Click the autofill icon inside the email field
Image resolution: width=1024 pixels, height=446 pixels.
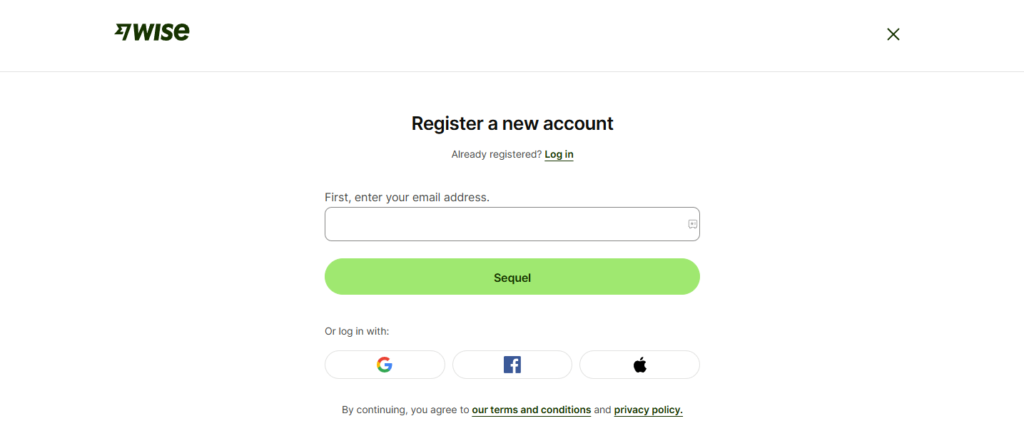(692, 224)
